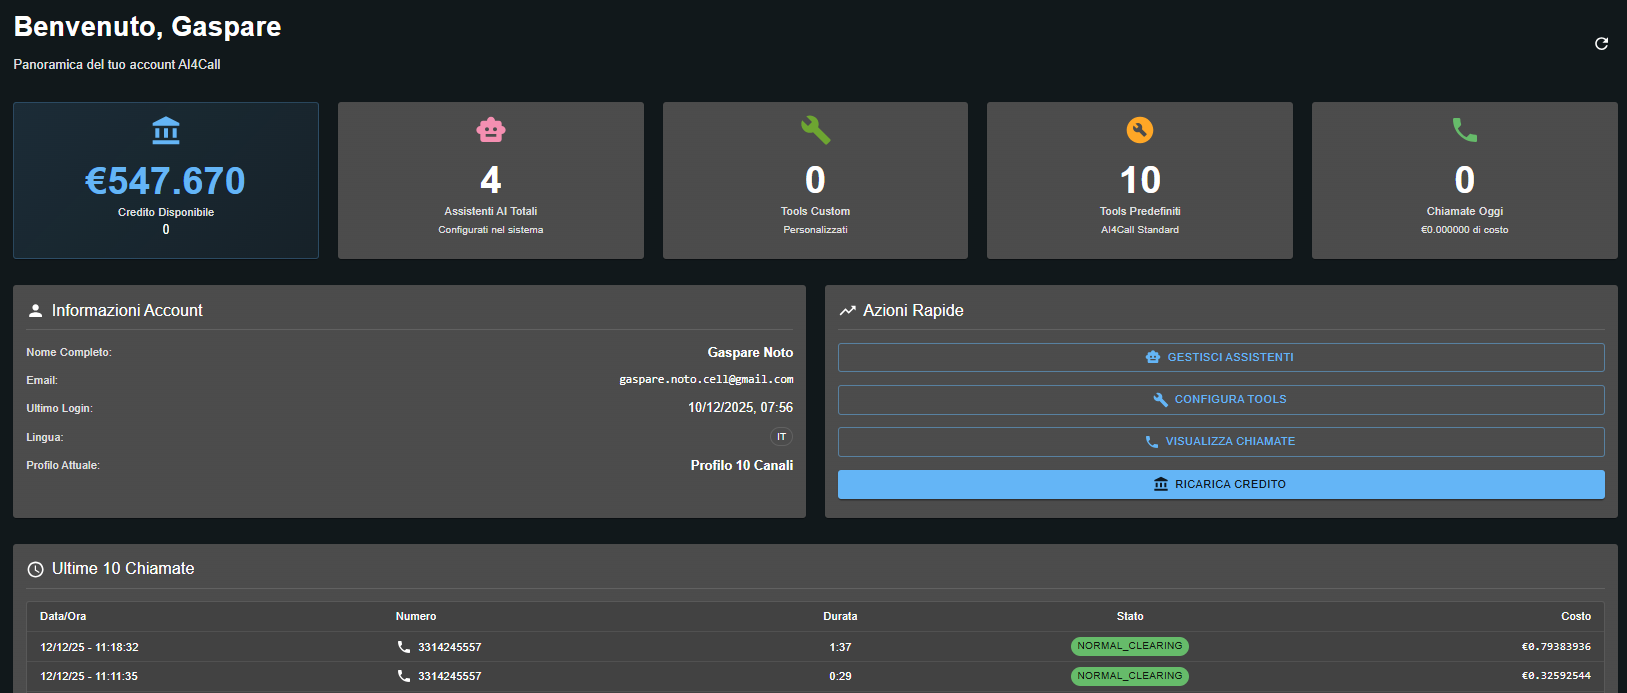The height and width of the screenshot is (693, 1627).
Task: Click the €0.000000 di costo text
Action: click(1465, 230)
